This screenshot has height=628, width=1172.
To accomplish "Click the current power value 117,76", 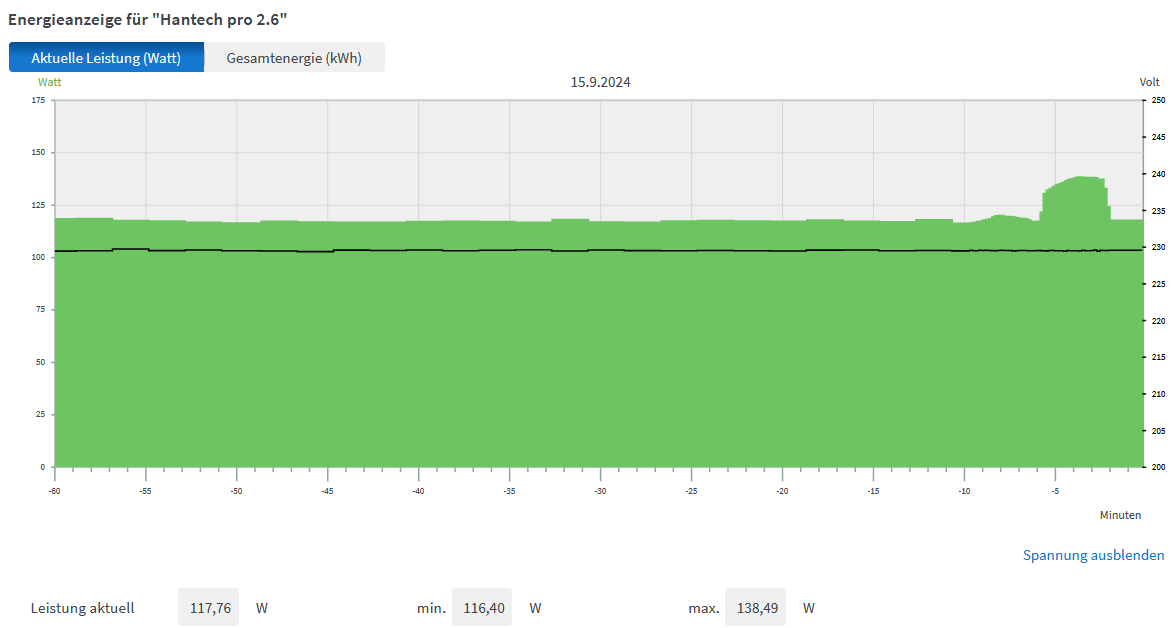I will click(x=209, y=608).
